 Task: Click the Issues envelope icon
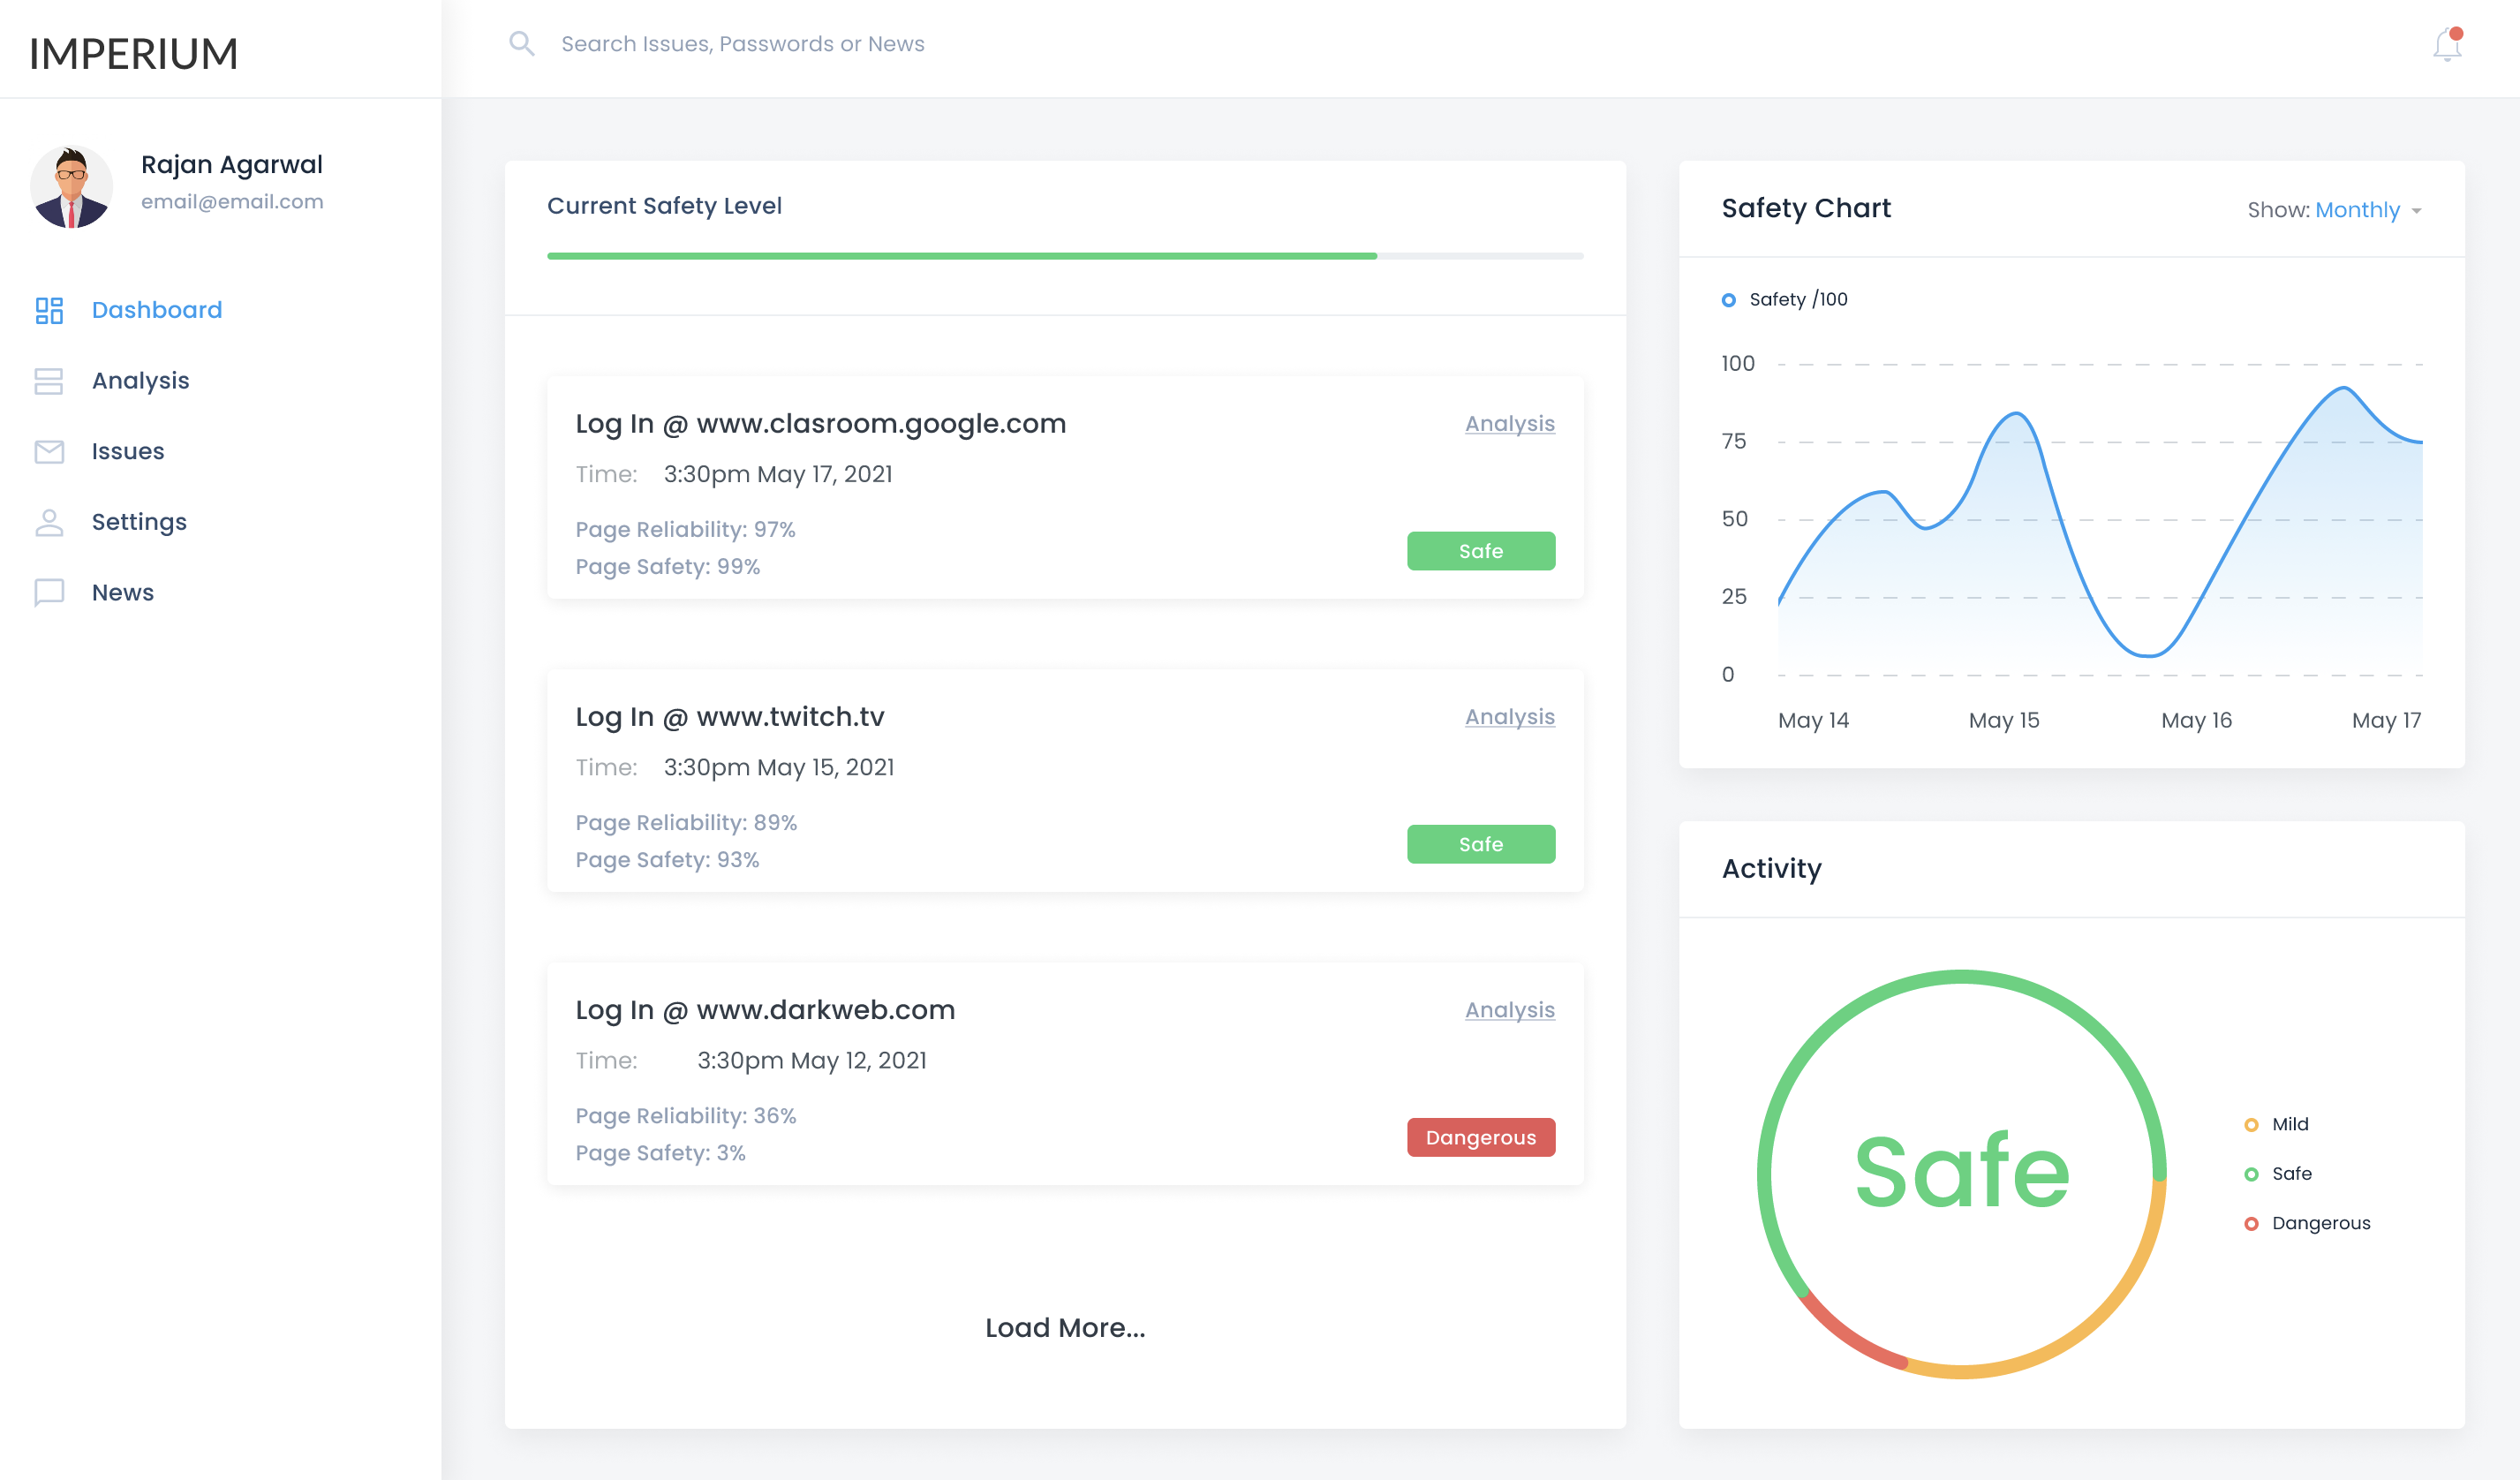click(49, 452)
